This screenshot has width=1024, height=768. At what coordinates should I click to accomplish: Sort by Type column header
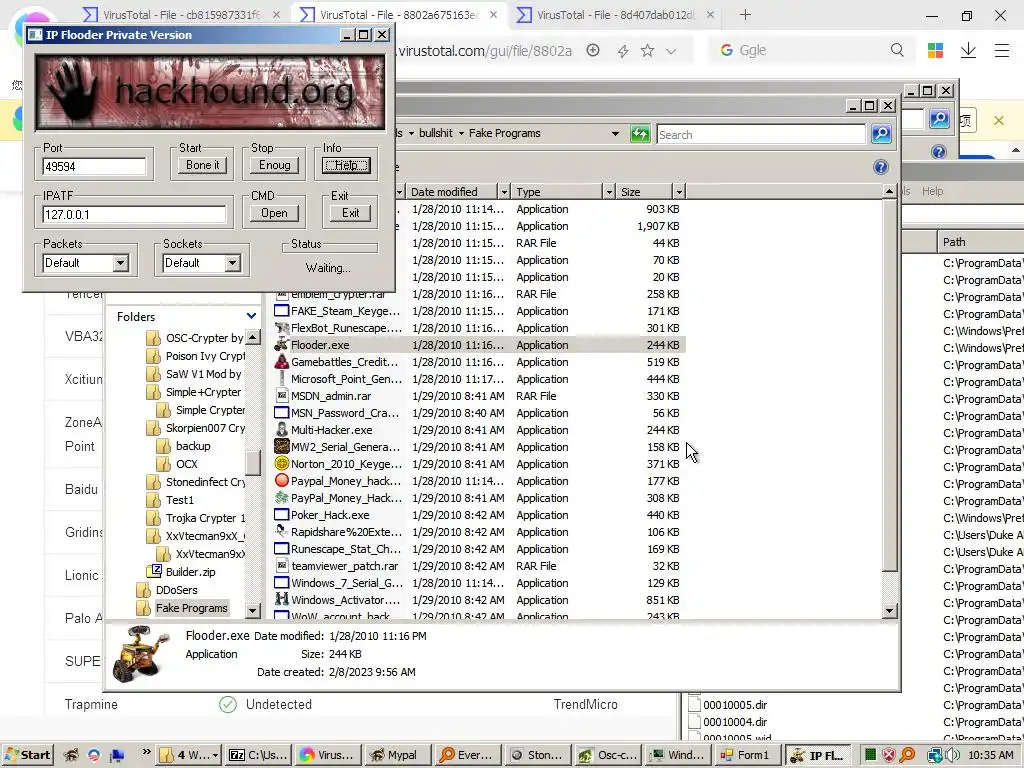tap(557, 191)
